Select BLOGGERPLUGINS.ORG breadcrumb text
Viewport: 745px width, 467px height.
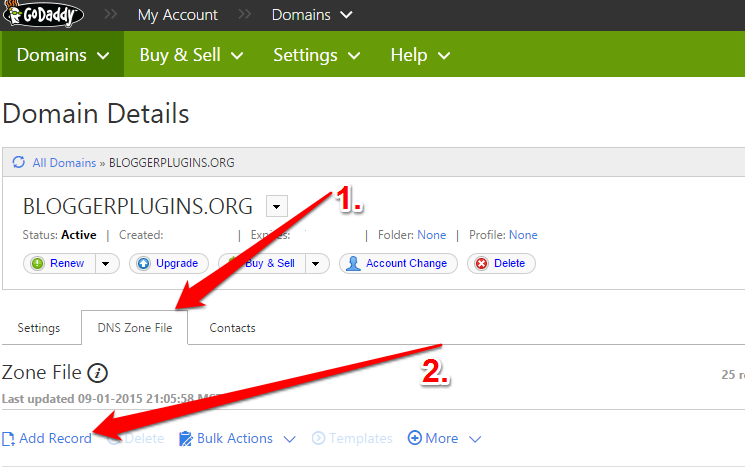click(172, 163)
